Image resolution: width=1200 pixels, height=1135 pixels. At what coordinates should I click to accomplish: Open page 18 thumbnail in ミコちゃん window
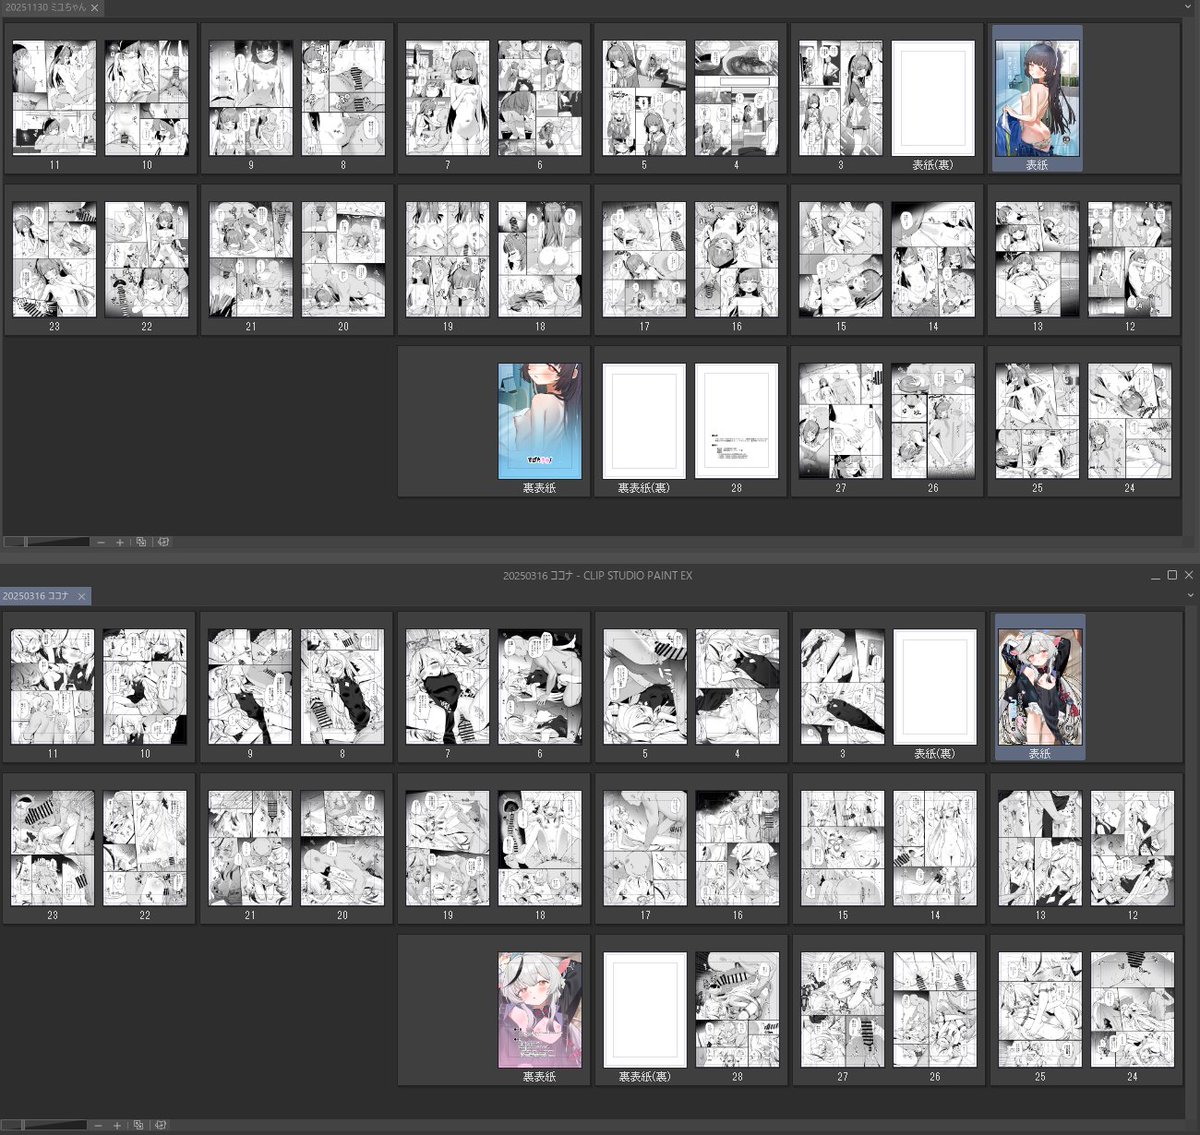point(540,260)
